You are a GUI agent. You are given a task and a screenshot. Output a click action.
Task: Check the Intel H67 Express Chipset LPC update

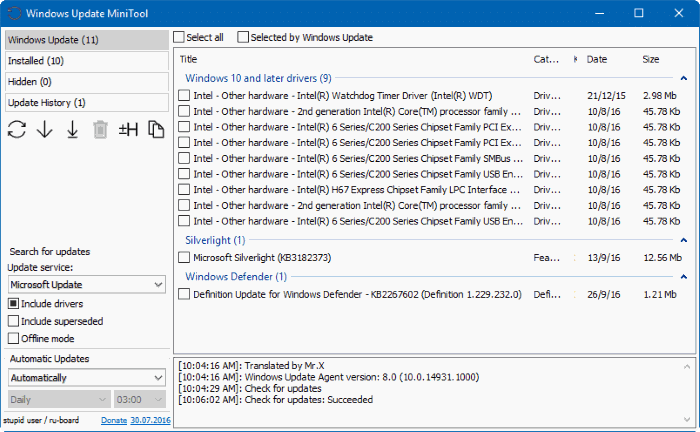pos(184,190)
